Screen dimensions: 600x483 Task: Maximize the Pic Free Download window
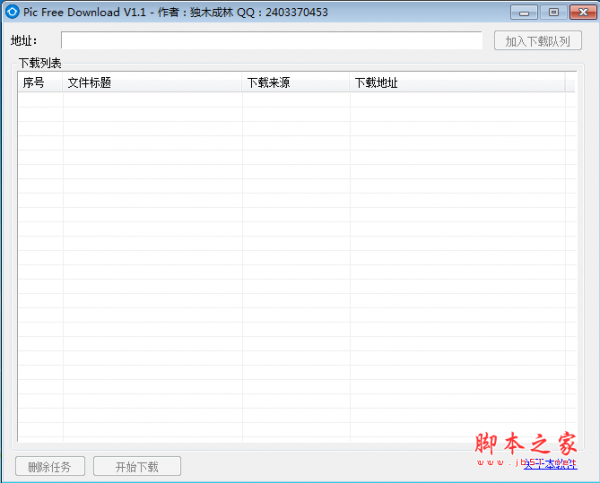tap(553, 13)
